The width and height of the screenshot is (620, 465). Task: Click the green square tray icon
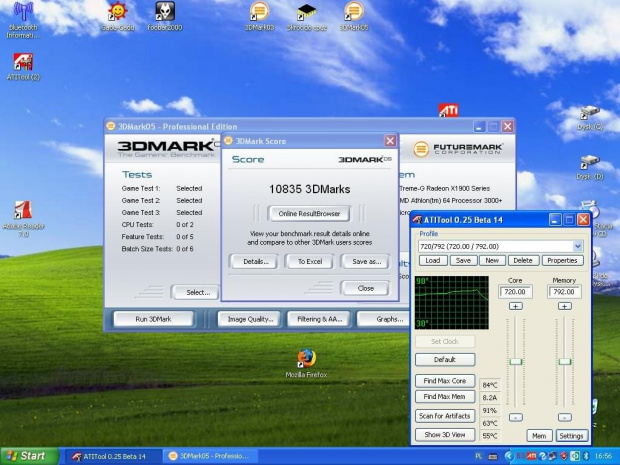[576, 456]
